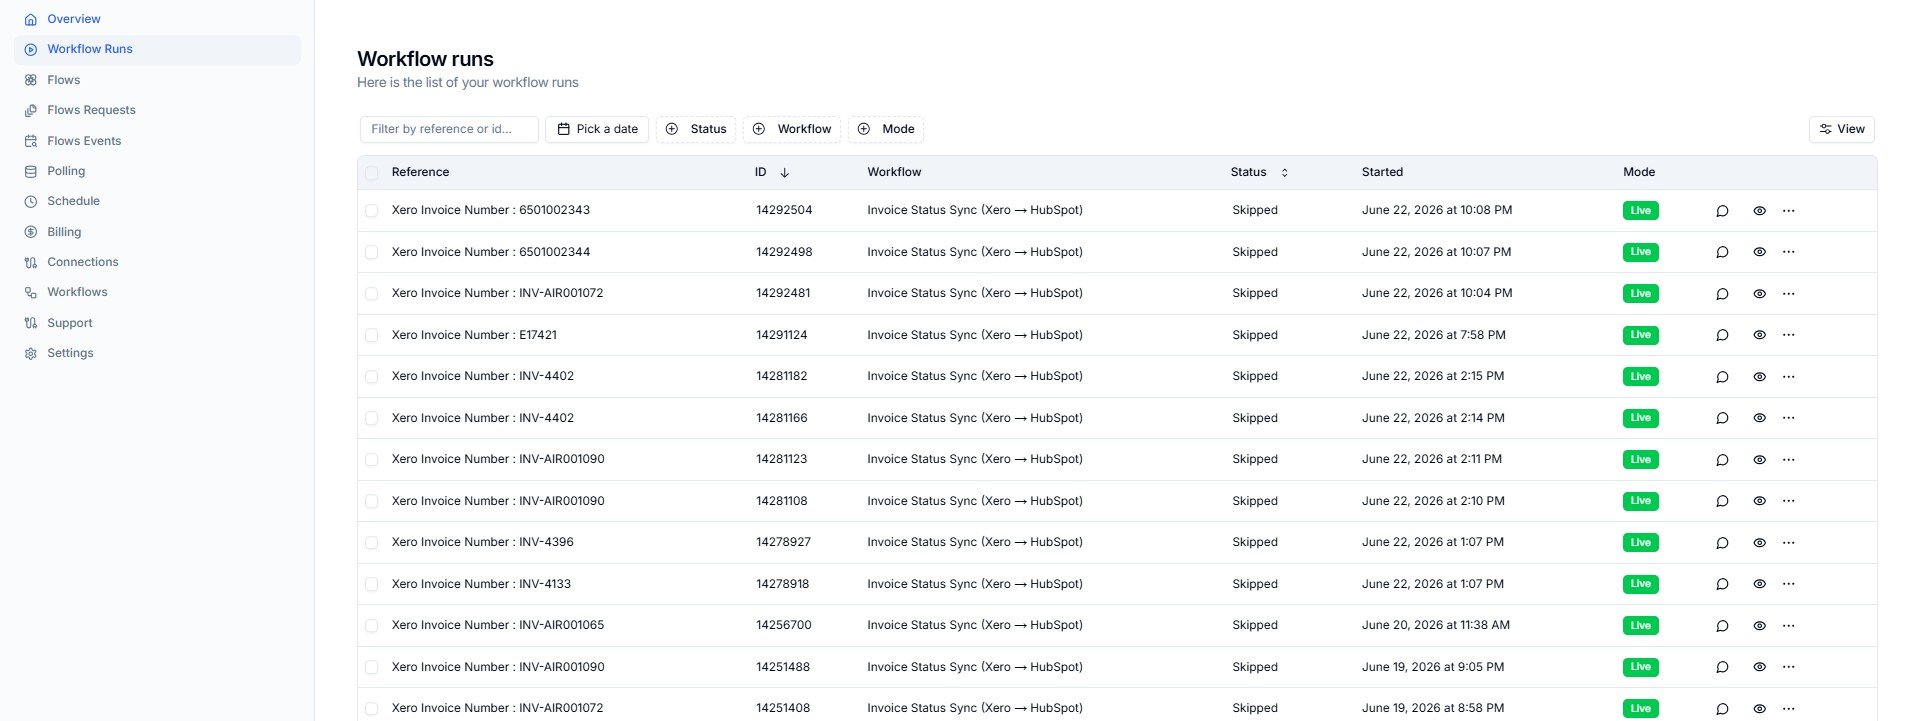Click the Connections icon in sidebar
This screenshot has height=721, width=1915.
(30, 262)
